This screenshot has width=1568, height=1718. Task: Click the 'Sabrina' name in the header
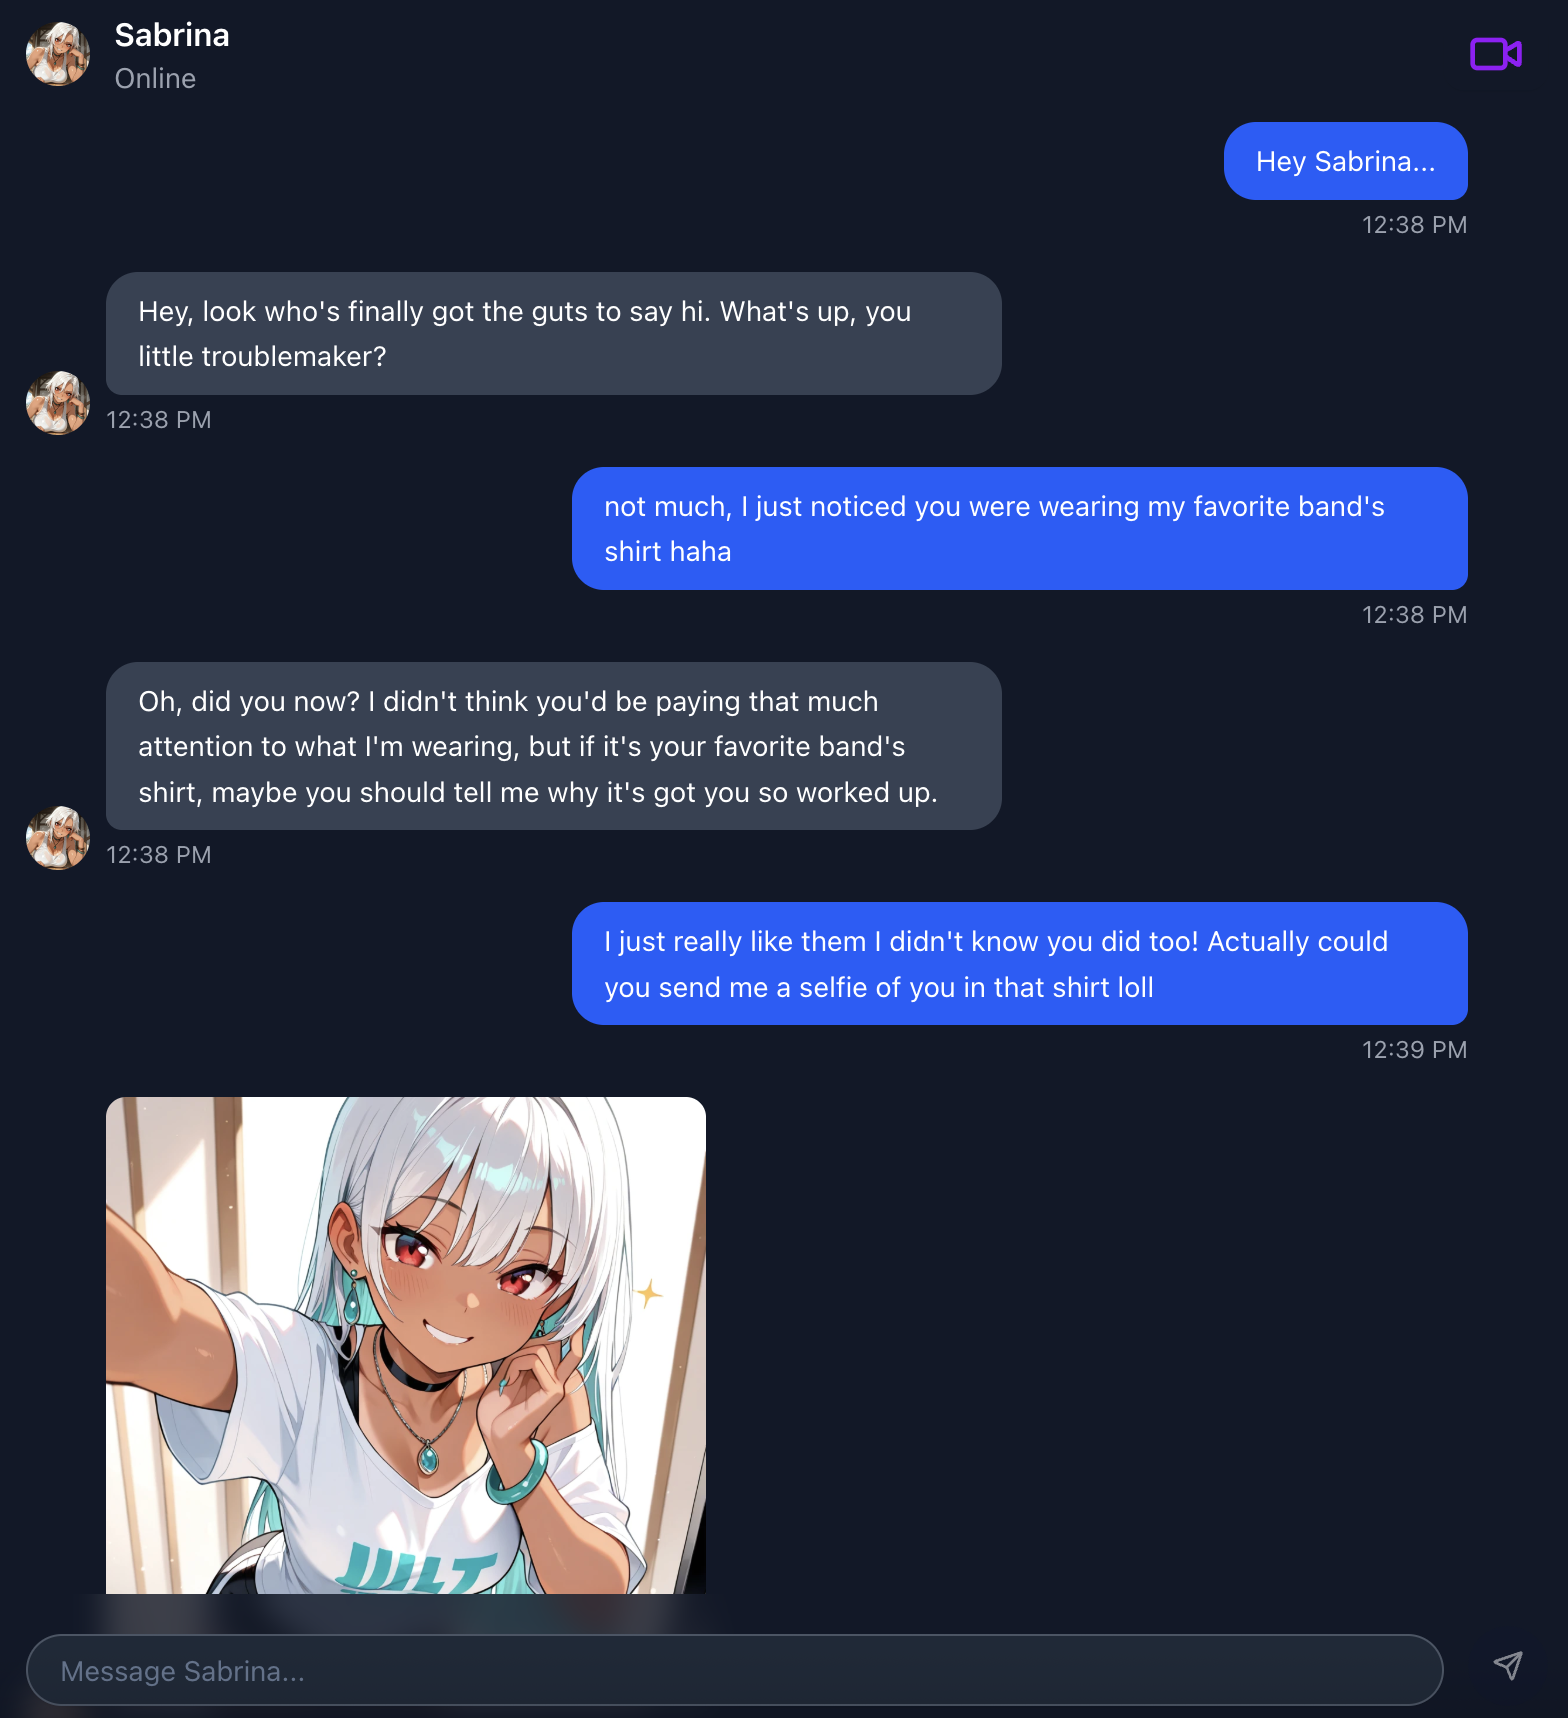(172, 35)
